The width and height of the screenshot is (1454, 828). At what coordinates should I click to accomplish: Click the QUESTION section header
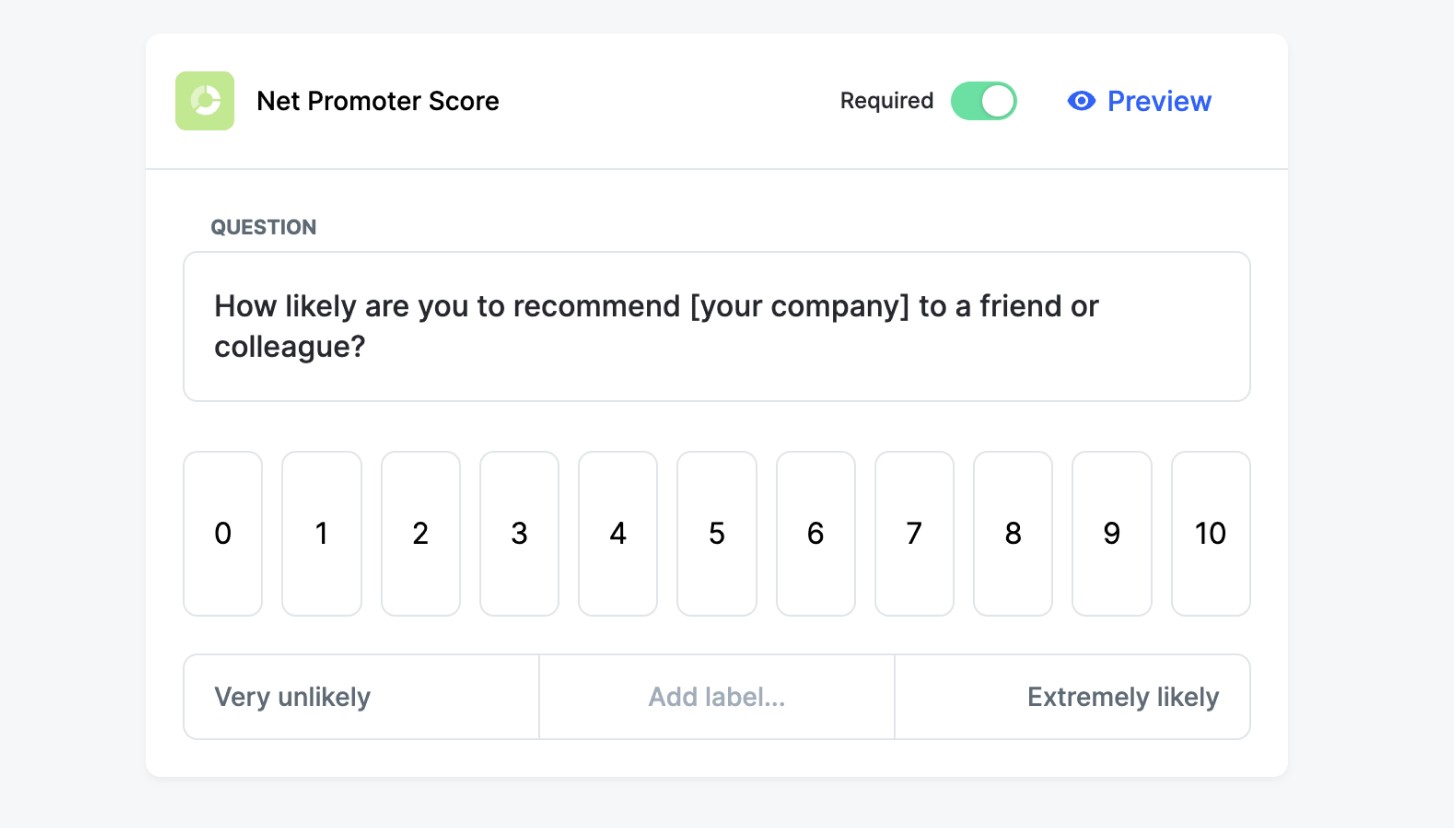[x=264, y=227]
